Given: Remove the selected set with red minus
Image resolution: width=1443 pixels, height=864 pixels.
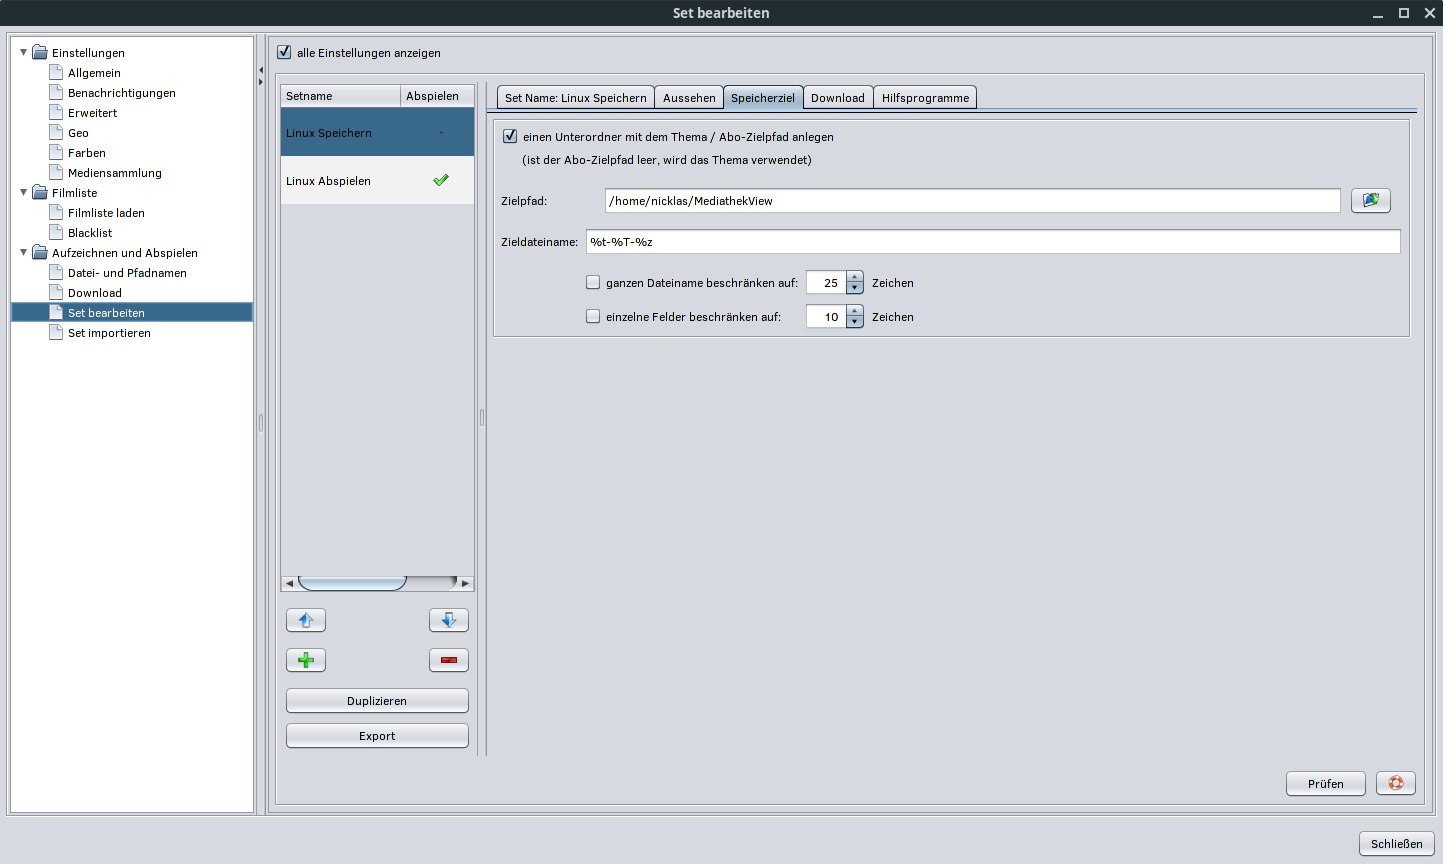Looking at the screenshot, I should tap(448, 660).
